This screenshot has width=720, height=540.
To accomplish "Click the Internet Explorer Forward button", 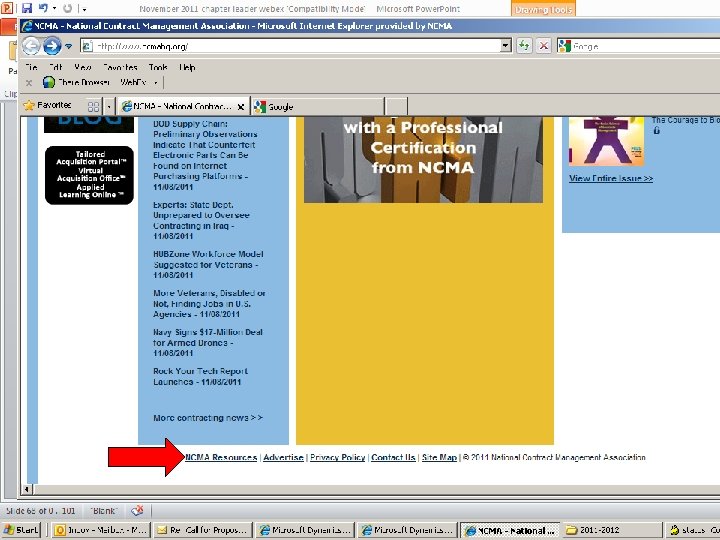I will point(52,46).
